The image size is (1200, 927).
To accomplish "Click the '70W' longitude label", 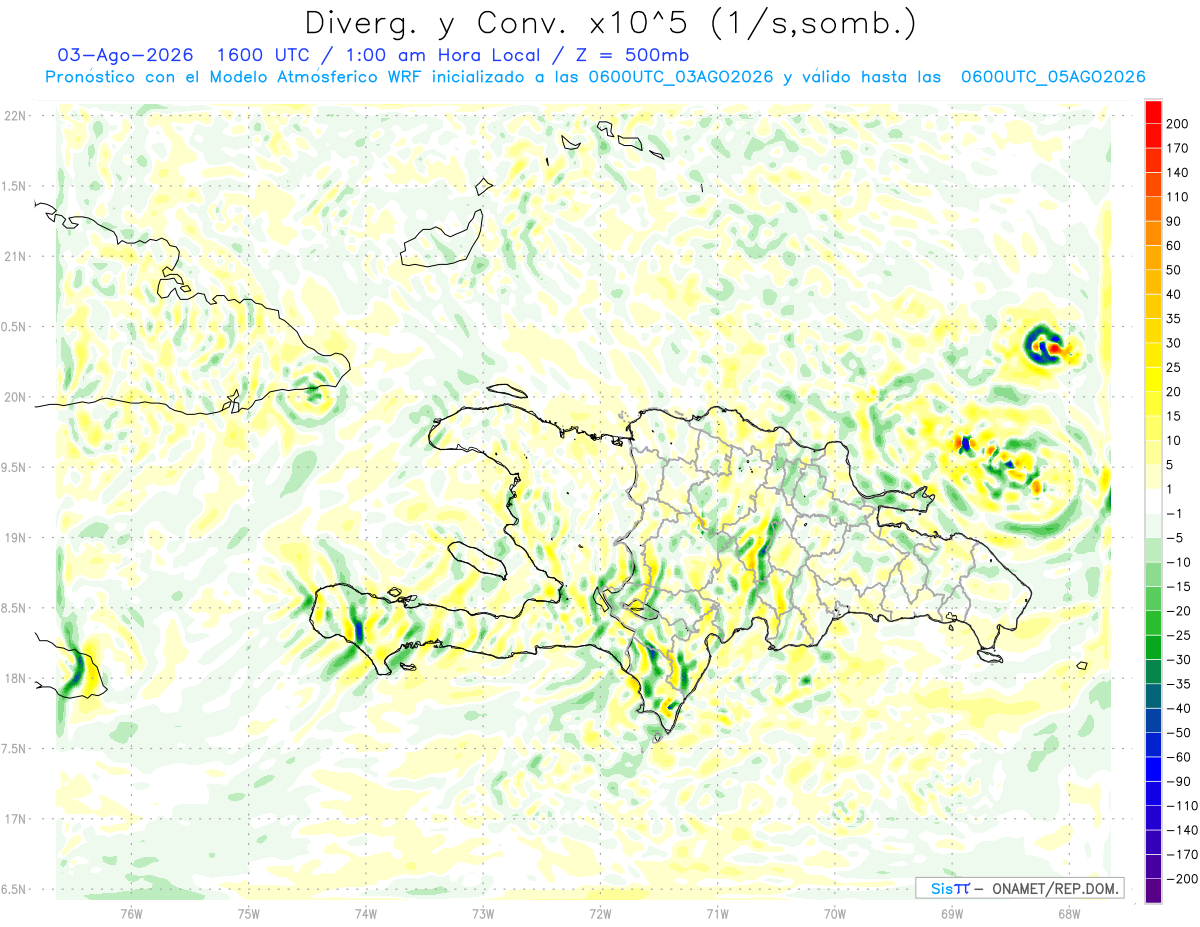I will tap(835, 914).
